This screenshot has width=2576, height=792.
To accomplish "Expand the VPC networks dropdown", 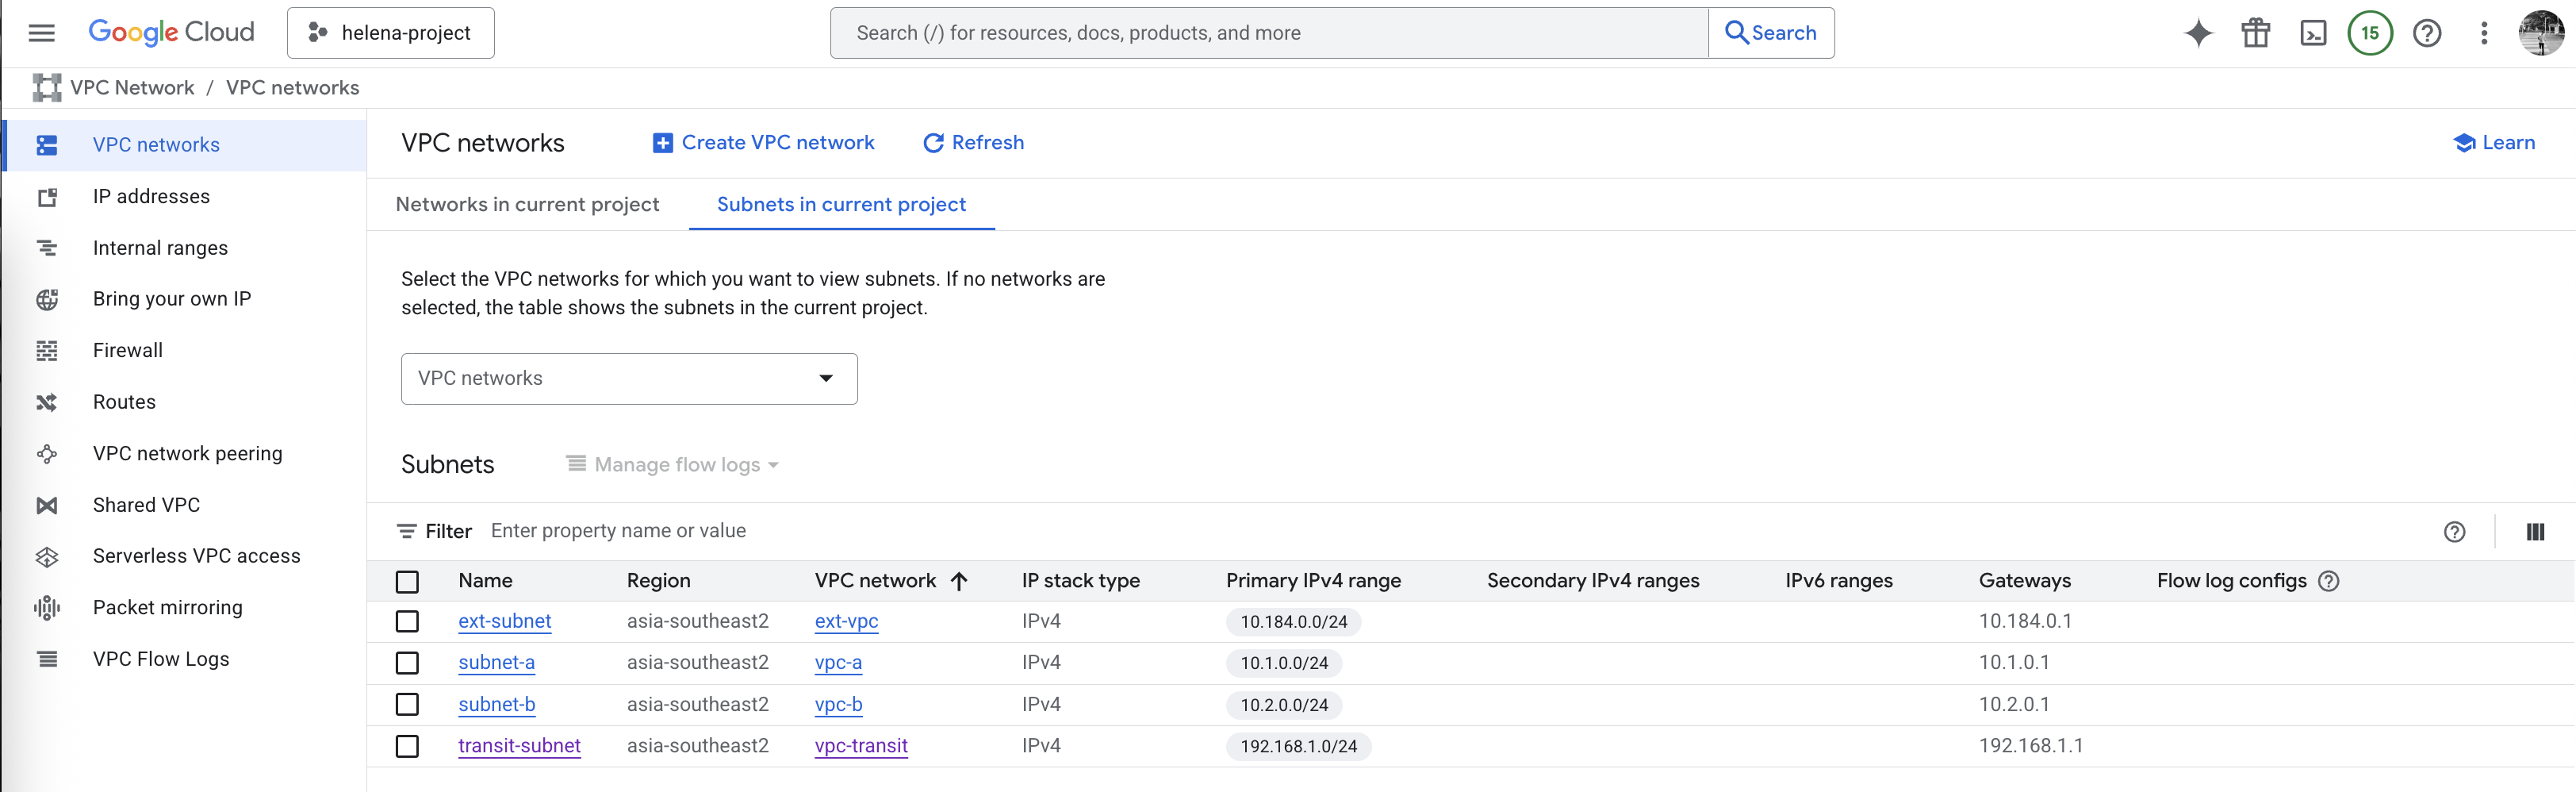I will (629, 379).
